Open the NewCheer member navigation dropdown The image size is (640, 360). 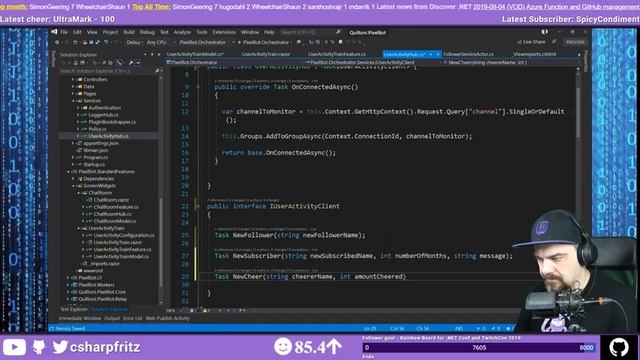tap(511, 62)
